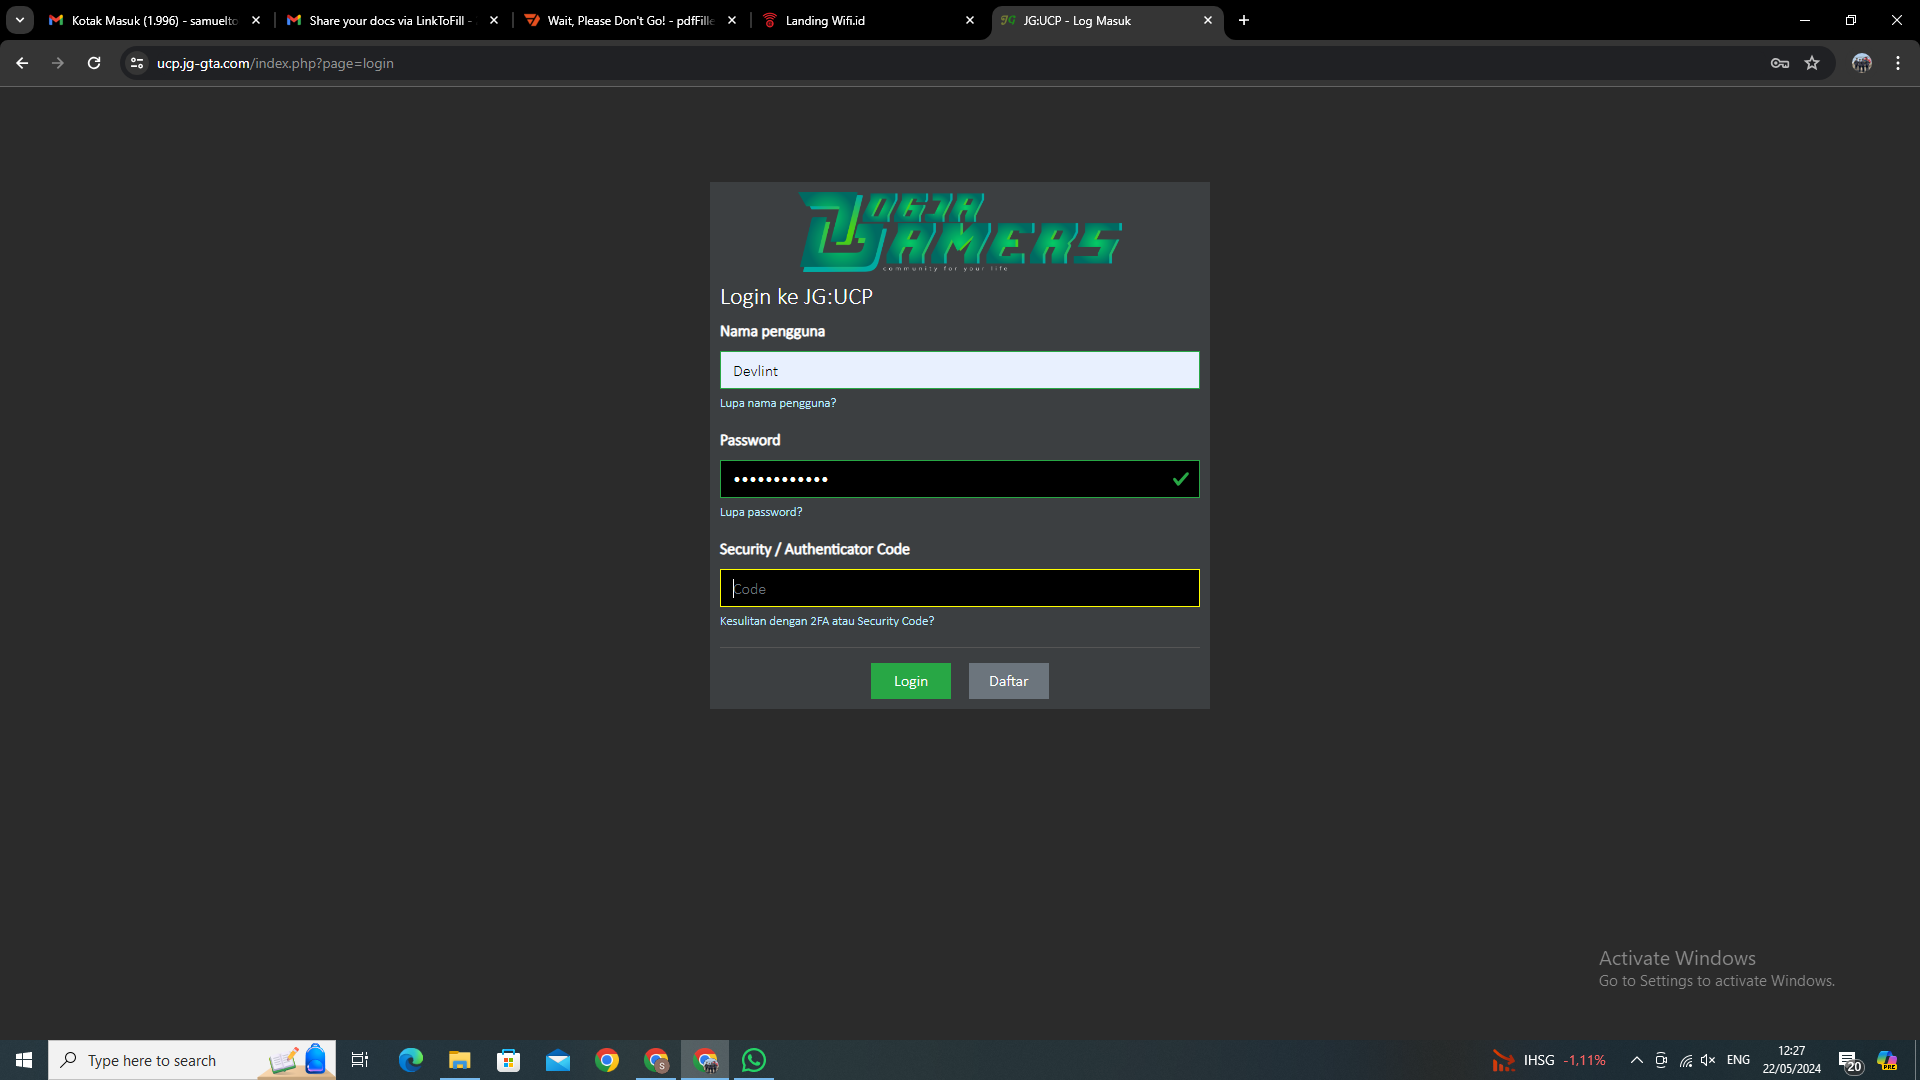The height and width of the screenshot is (1080, 1920).
Task: Open the password manager key icon
Action: coord(1780,63)
